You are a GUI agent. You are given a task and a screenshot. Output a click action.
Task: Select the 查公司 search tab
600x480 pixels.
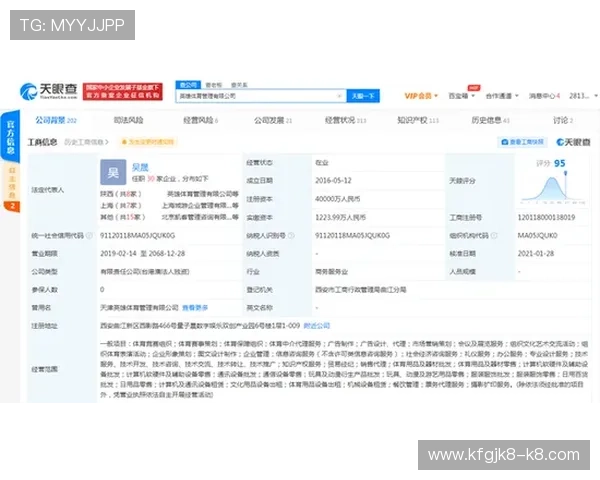pyautogui.click(x=188, y=85)
